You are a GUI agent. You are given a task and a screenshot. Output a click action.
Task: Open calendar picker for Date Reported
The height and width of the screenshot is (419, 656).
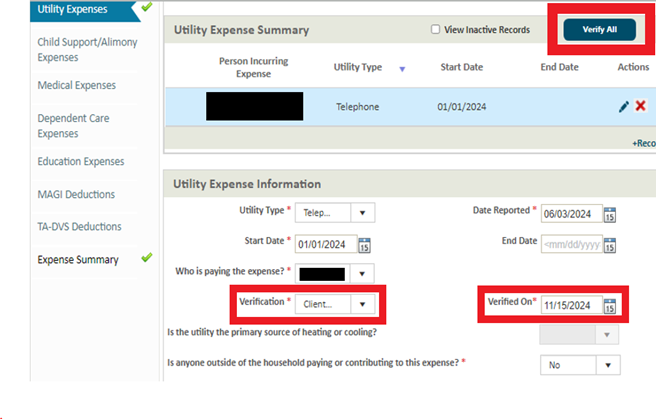[610, 215]
